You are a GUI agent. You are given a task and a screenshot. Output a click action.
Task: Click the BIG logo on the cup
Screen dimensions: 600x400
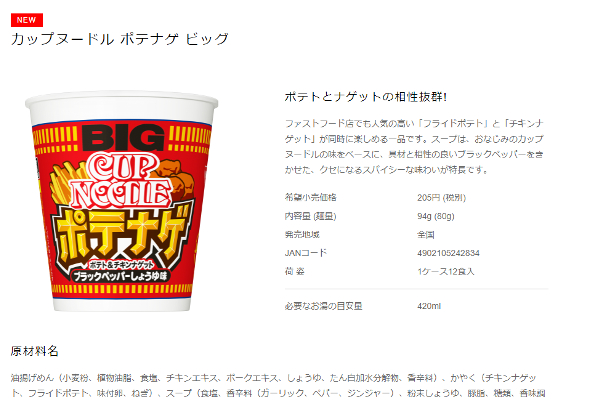tap(123, 137)
